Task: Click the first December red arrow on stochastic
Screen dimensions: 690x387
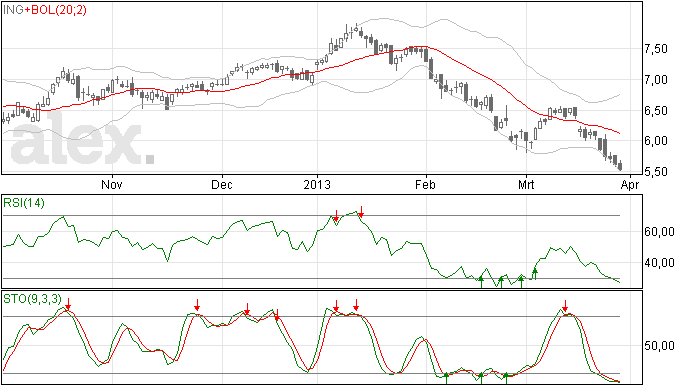Action: [247, 309]
